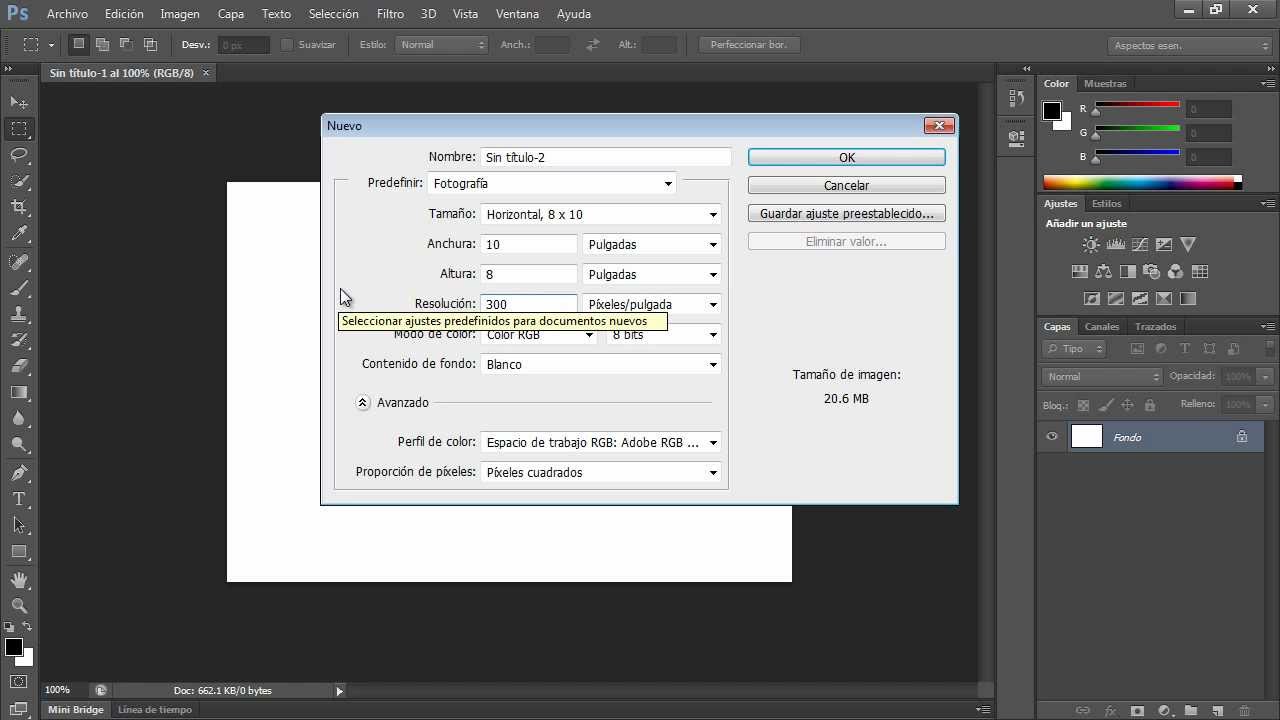Add a Curves adjustment

coord(1140,244)
